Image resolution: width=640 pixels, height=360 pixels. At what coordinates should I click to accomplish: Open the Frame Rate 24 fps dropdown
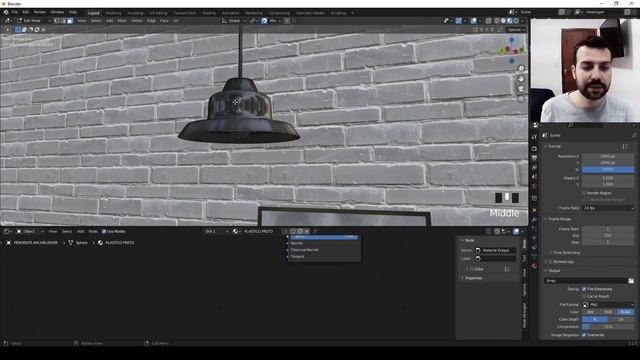pyautogui.click(x=608, y=208)
